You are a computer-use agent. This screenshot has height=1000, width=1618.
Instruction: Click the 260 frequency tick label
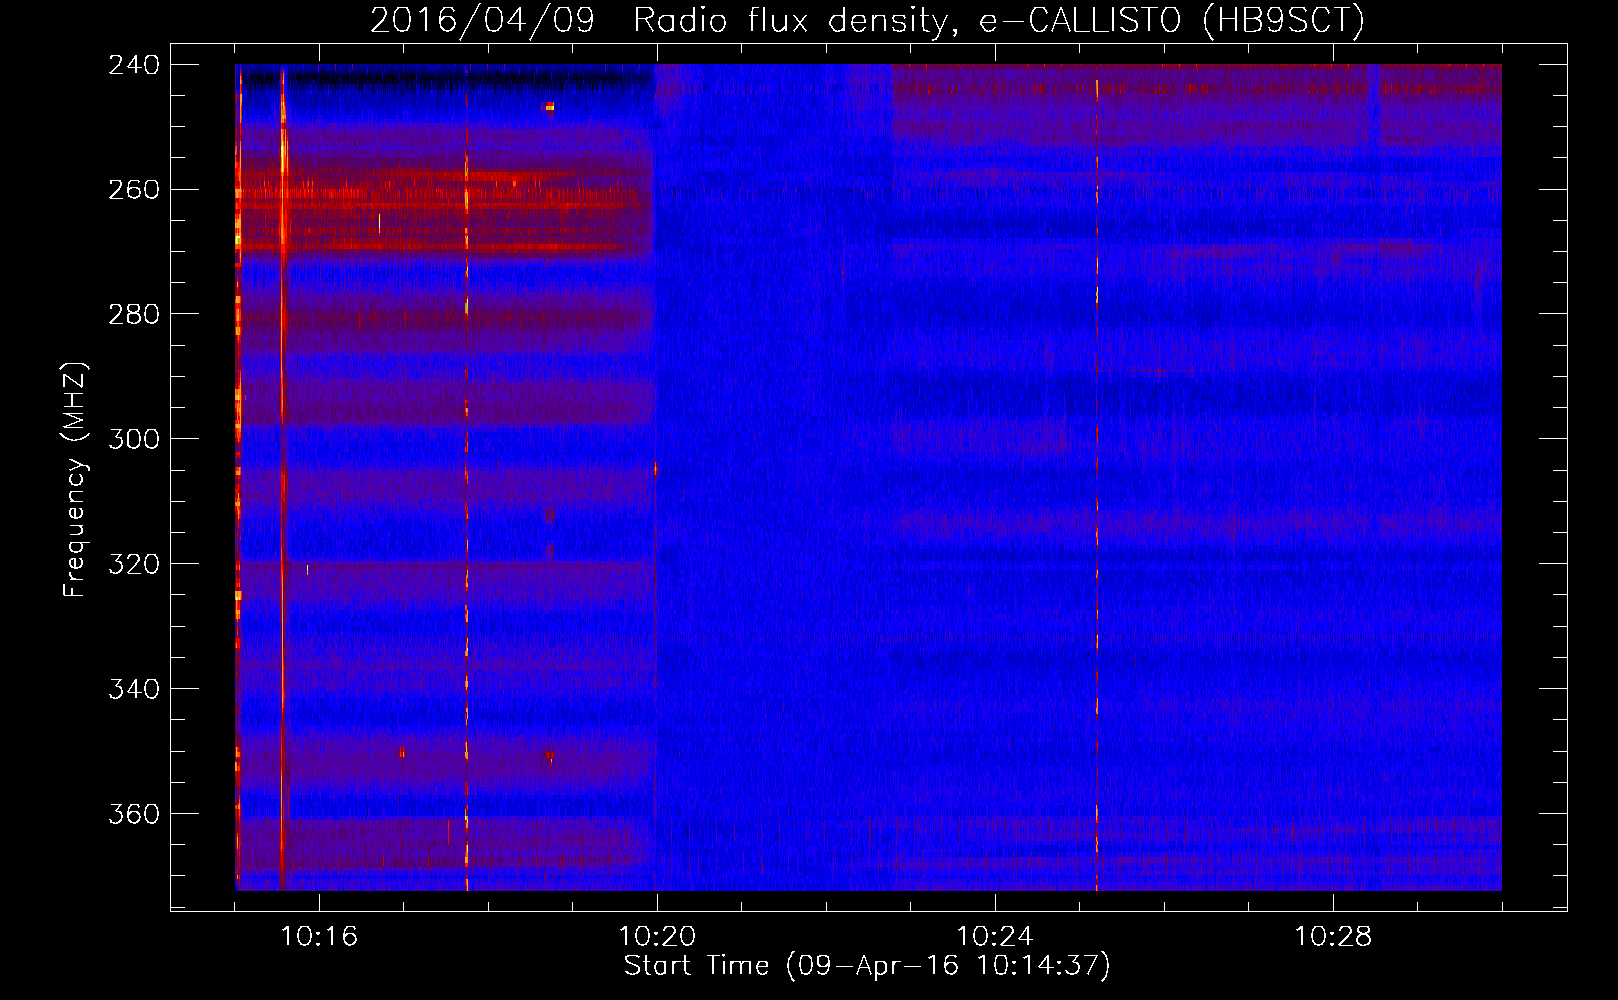click(x=134, y=190)
